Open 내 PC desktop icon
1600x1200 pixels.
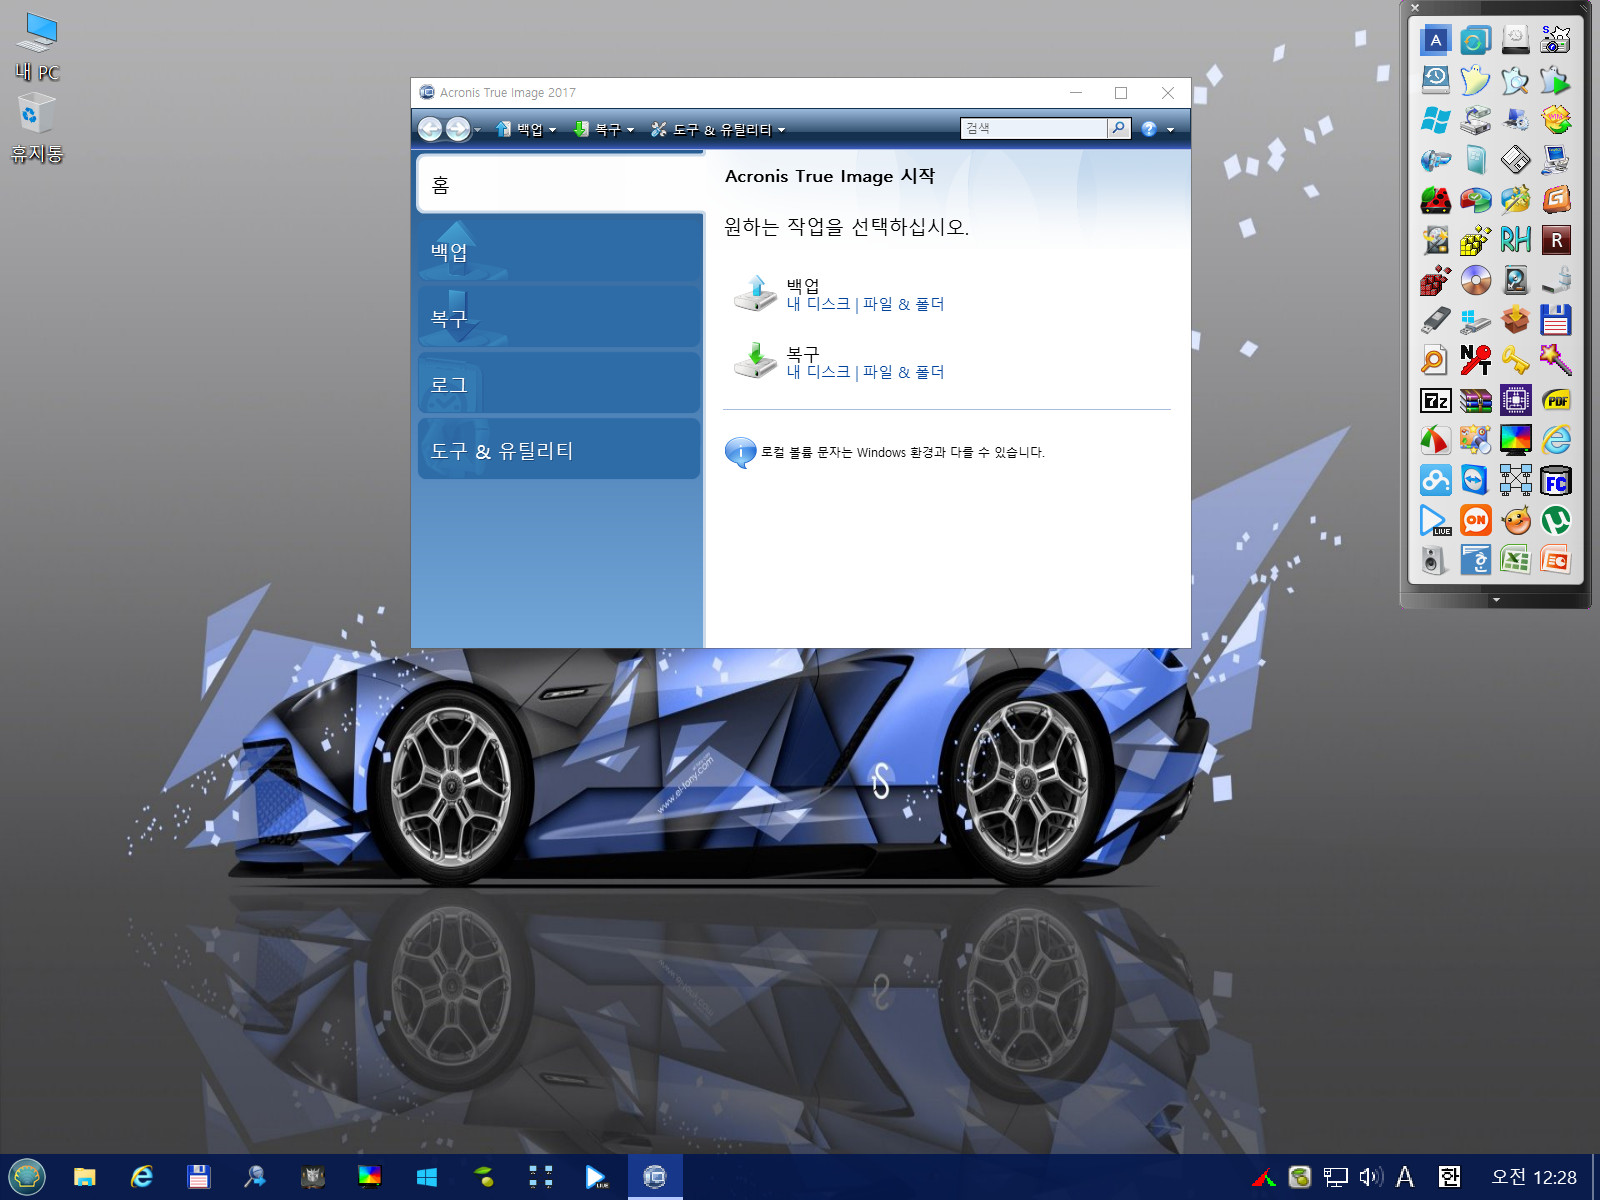coord(37,46)
